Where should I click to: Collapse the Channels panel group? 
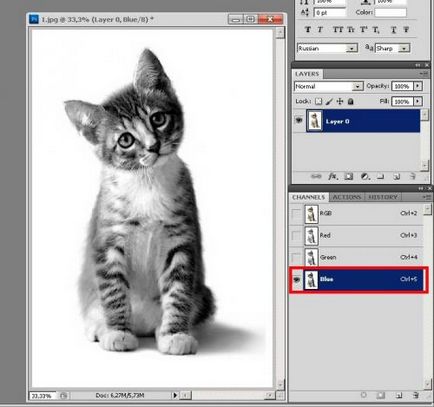click(421, 189)
